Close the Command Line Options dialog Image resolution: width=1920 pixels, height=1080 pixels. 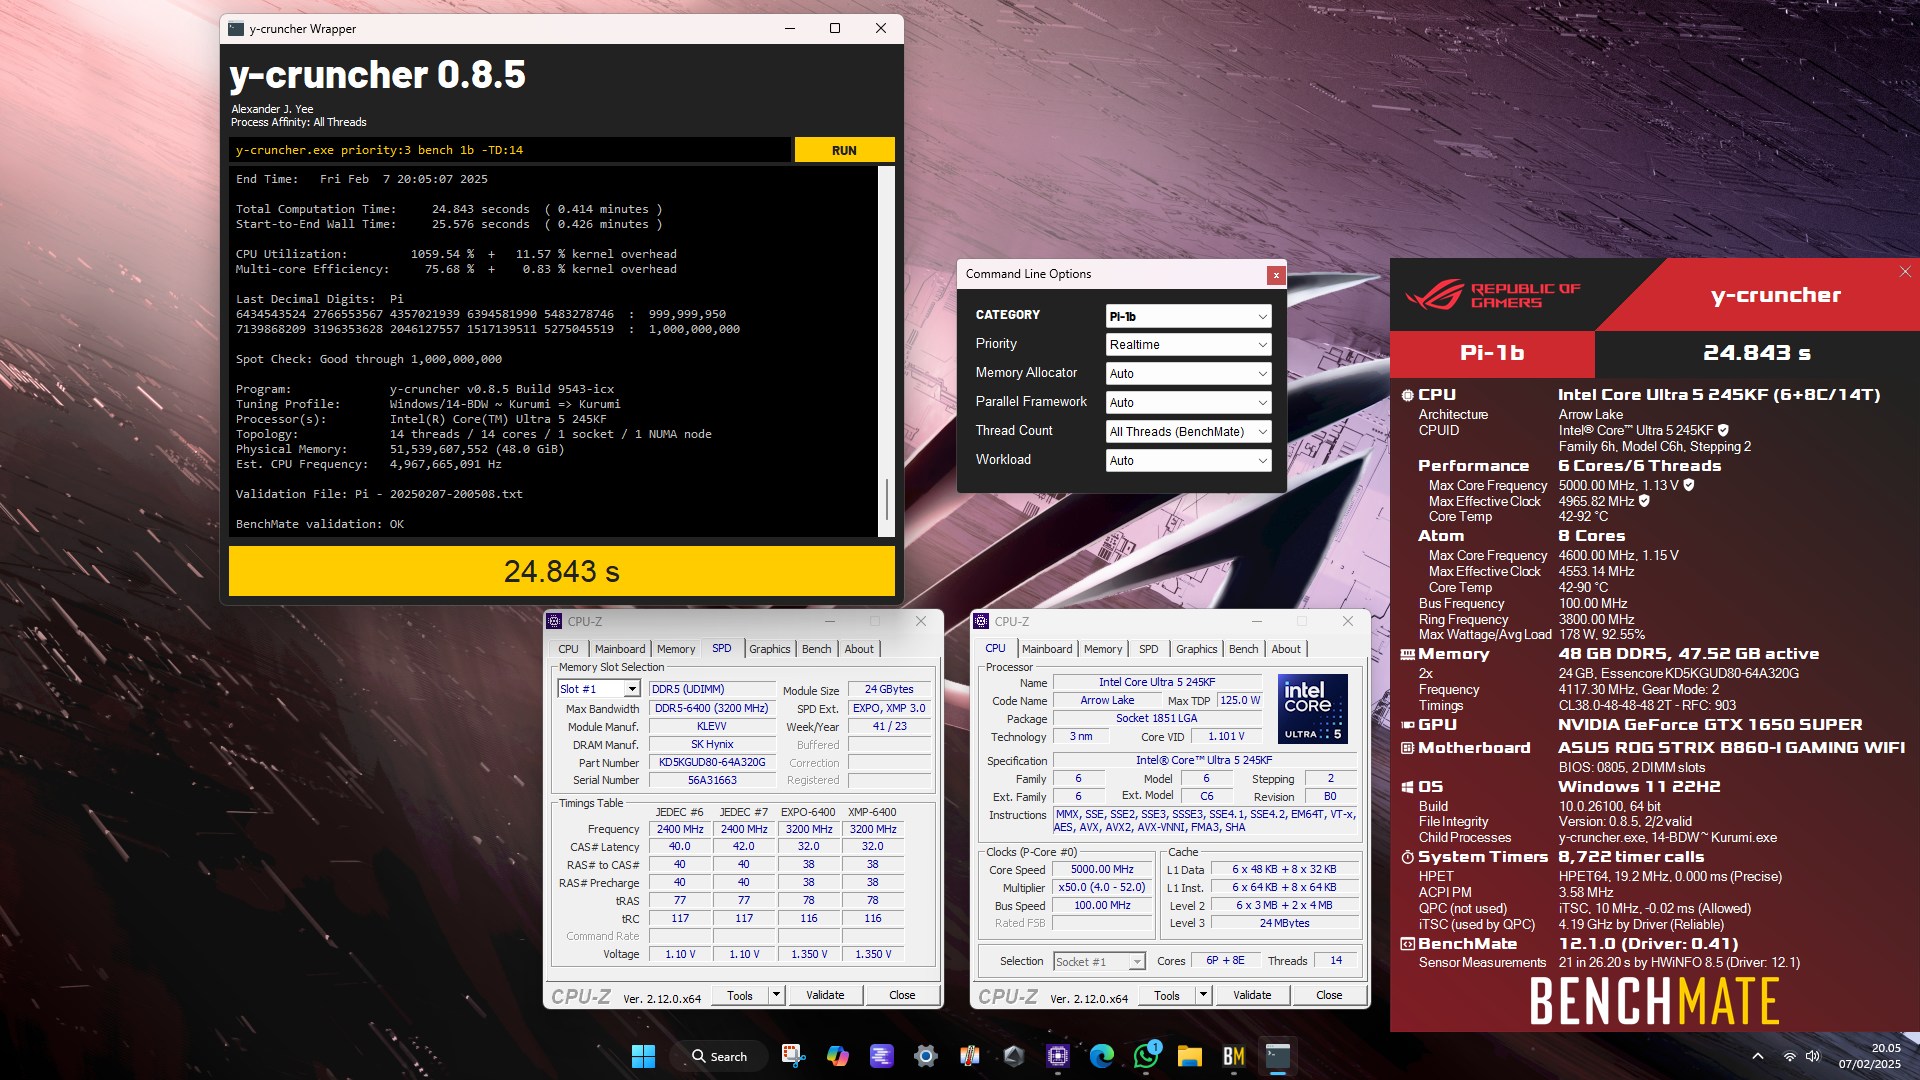click(1275, 274)
